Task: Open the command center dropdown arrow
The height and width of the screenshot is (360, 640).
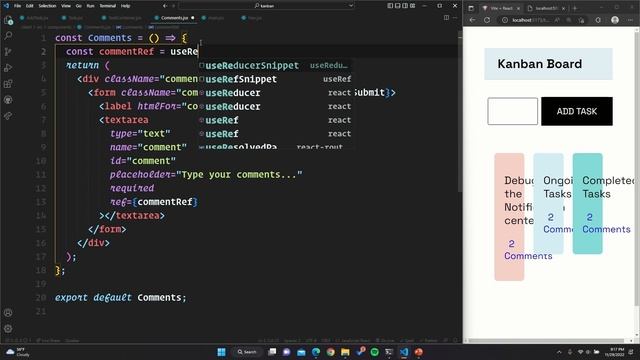Action: pos(350,6)
